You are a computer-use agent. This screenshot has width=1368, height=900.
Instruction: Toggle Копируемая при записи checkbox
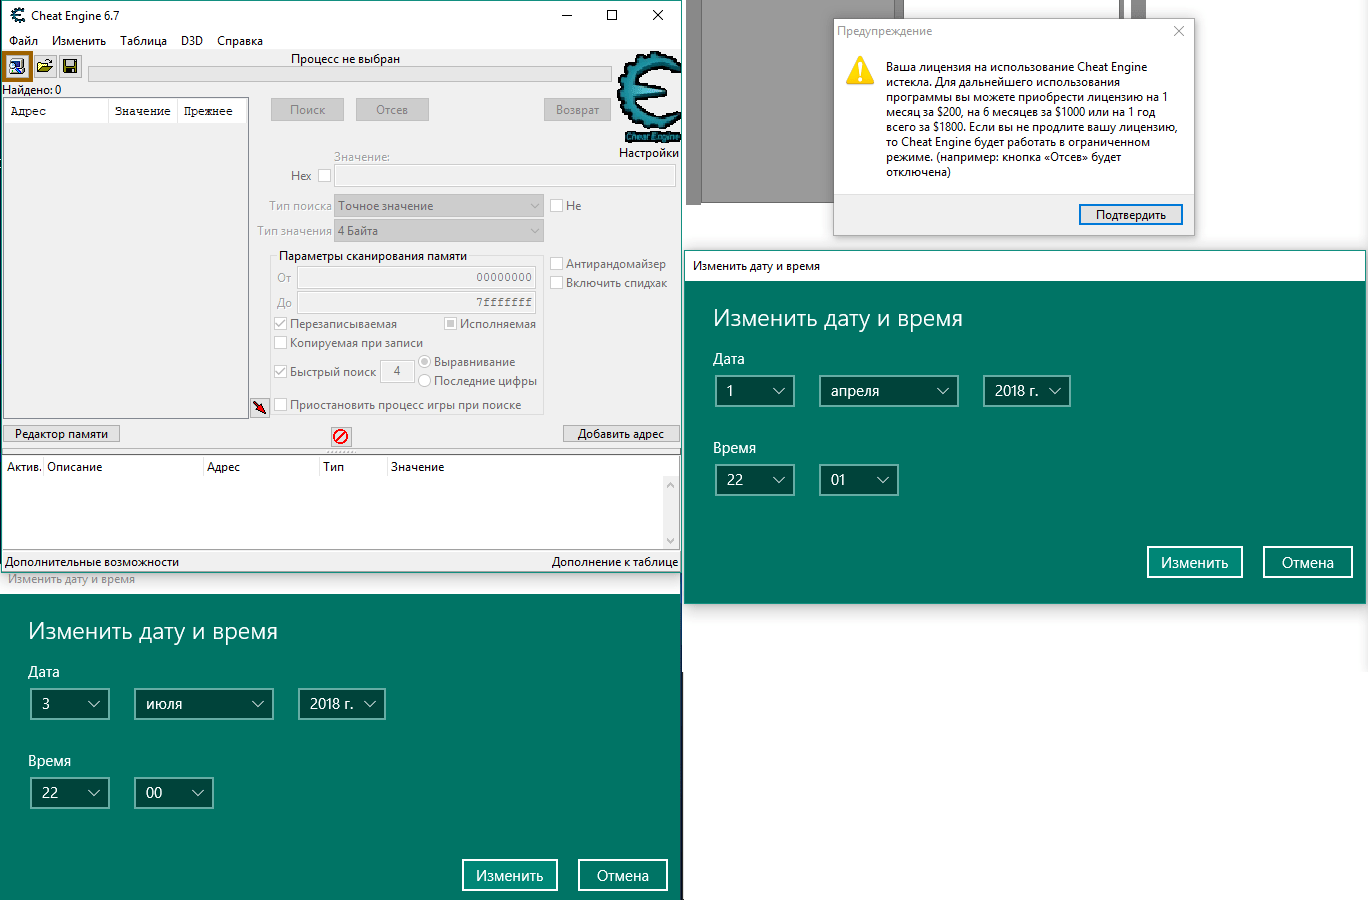pyautogui.click(x=280, y=343)
